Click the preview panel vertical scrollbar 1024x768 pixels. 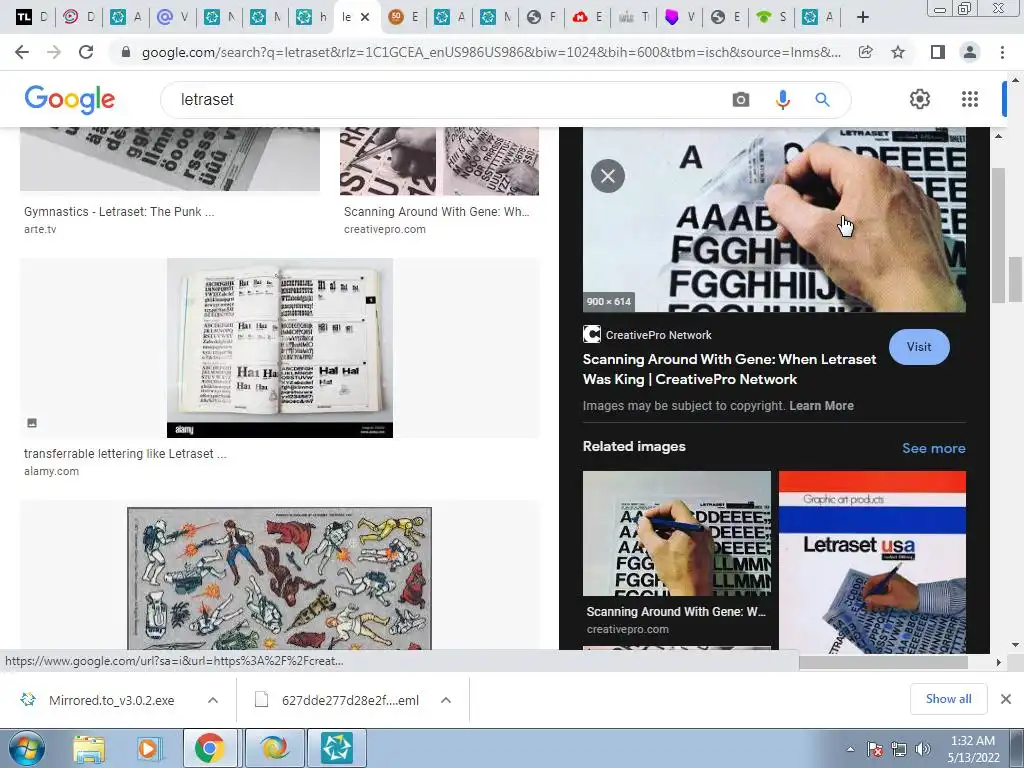[998, 235]
